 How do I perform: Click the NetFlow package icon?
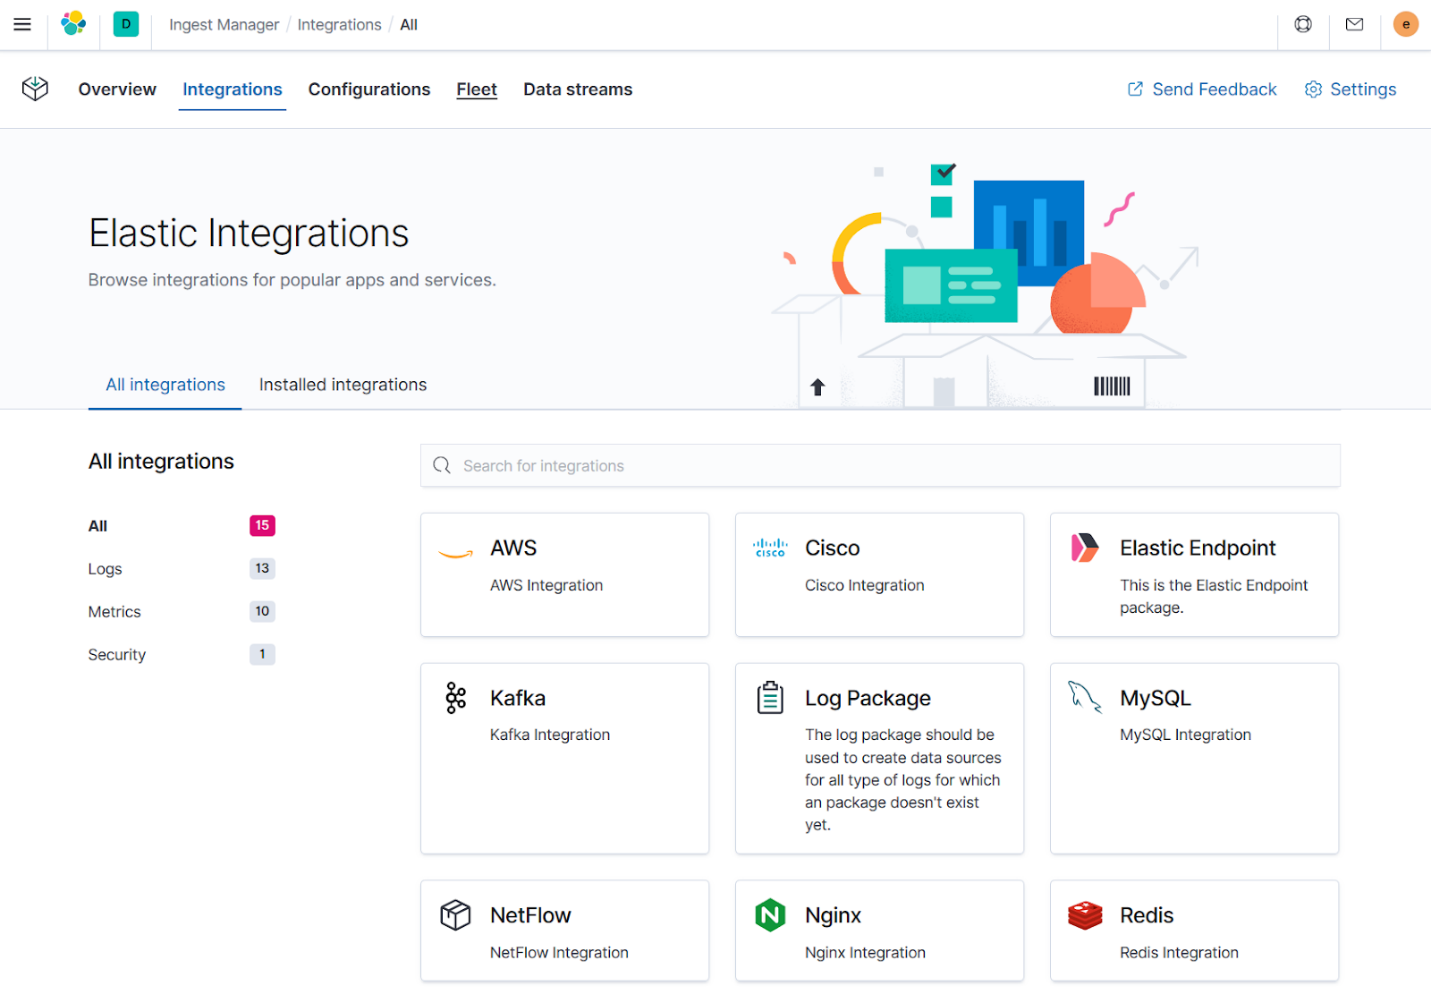455,915
